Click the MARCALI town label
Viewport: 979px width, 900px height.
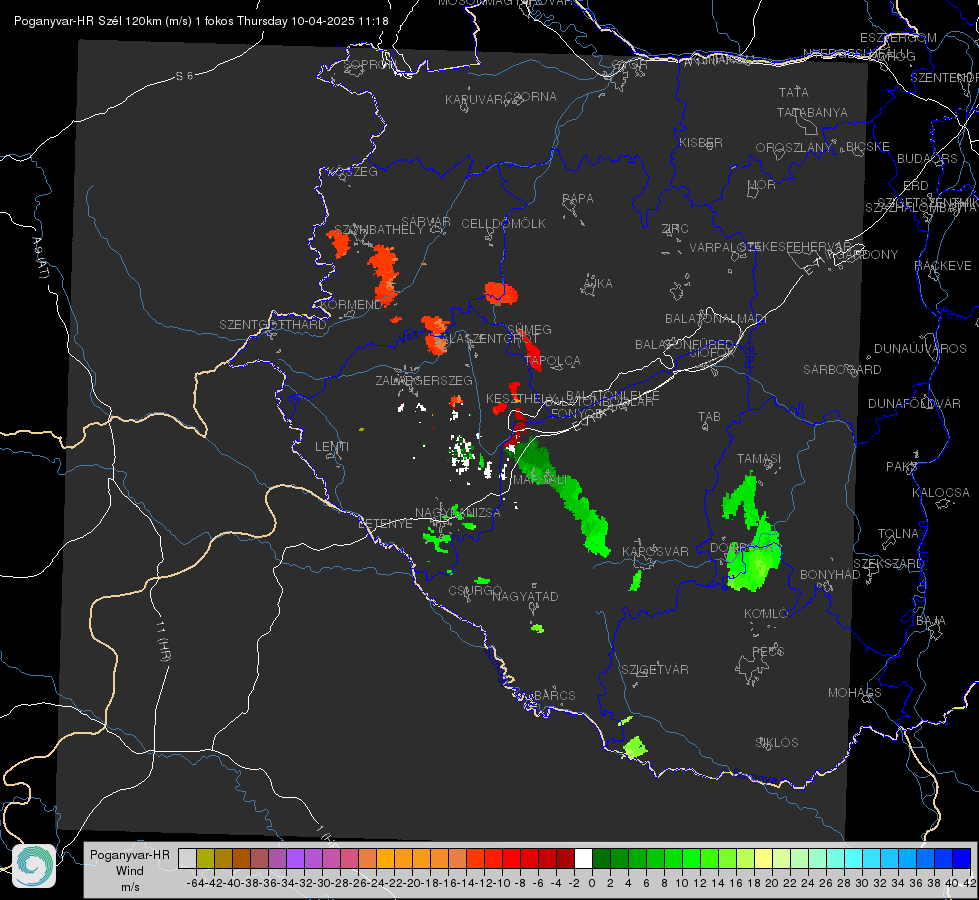click(541, 480)
